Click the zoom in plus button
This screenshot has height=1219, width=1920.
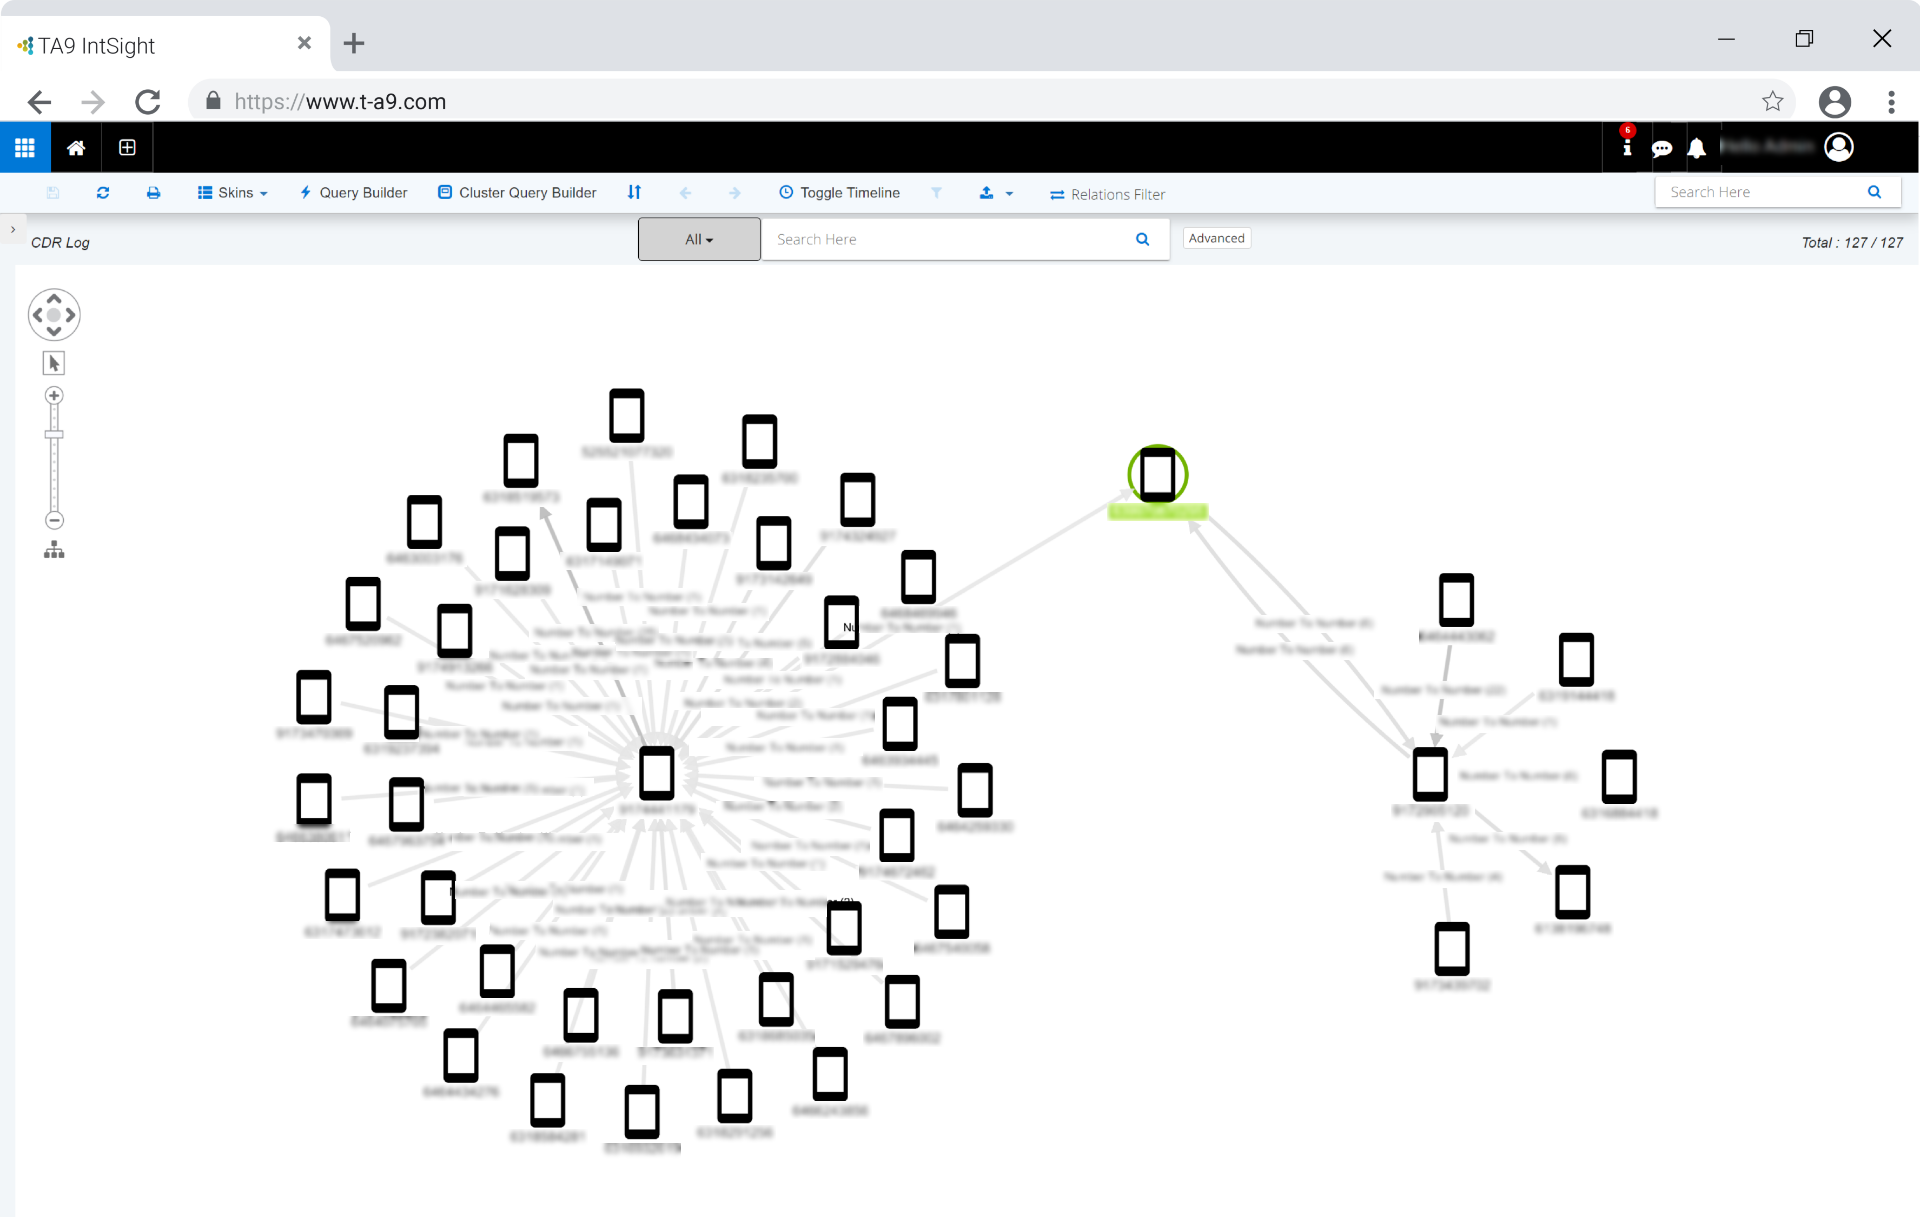click(54, 396)
